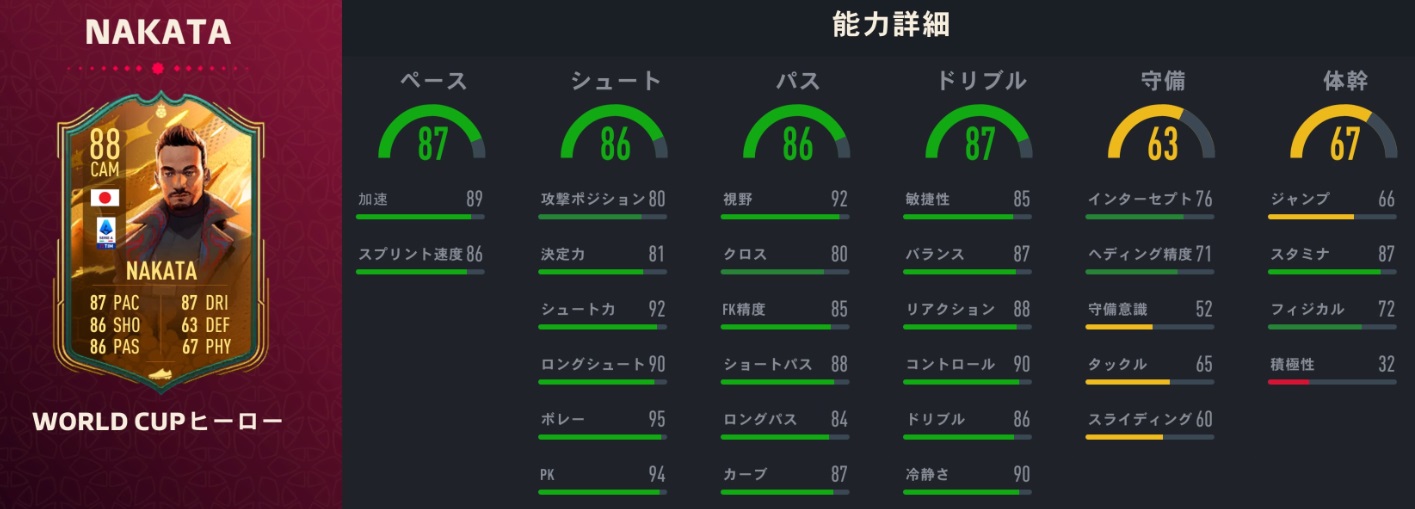1415x509 pixels.
Task: Click the 視野 stat row
Action: click(x=785, y=200)
